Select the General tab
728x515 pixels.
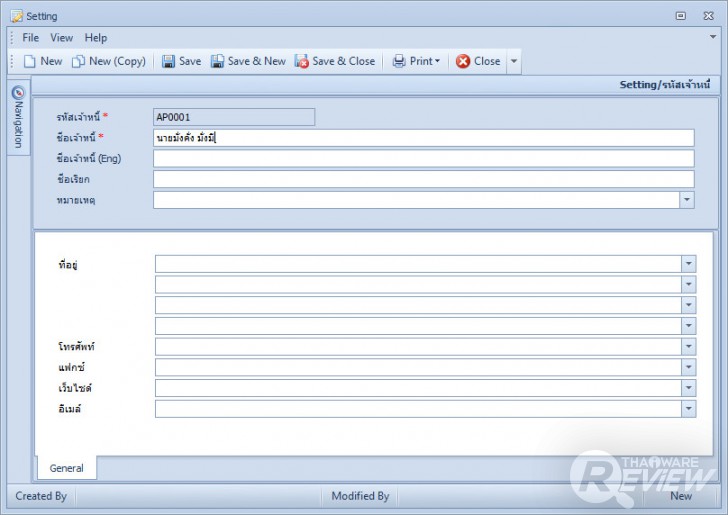(x=66, y=468)
